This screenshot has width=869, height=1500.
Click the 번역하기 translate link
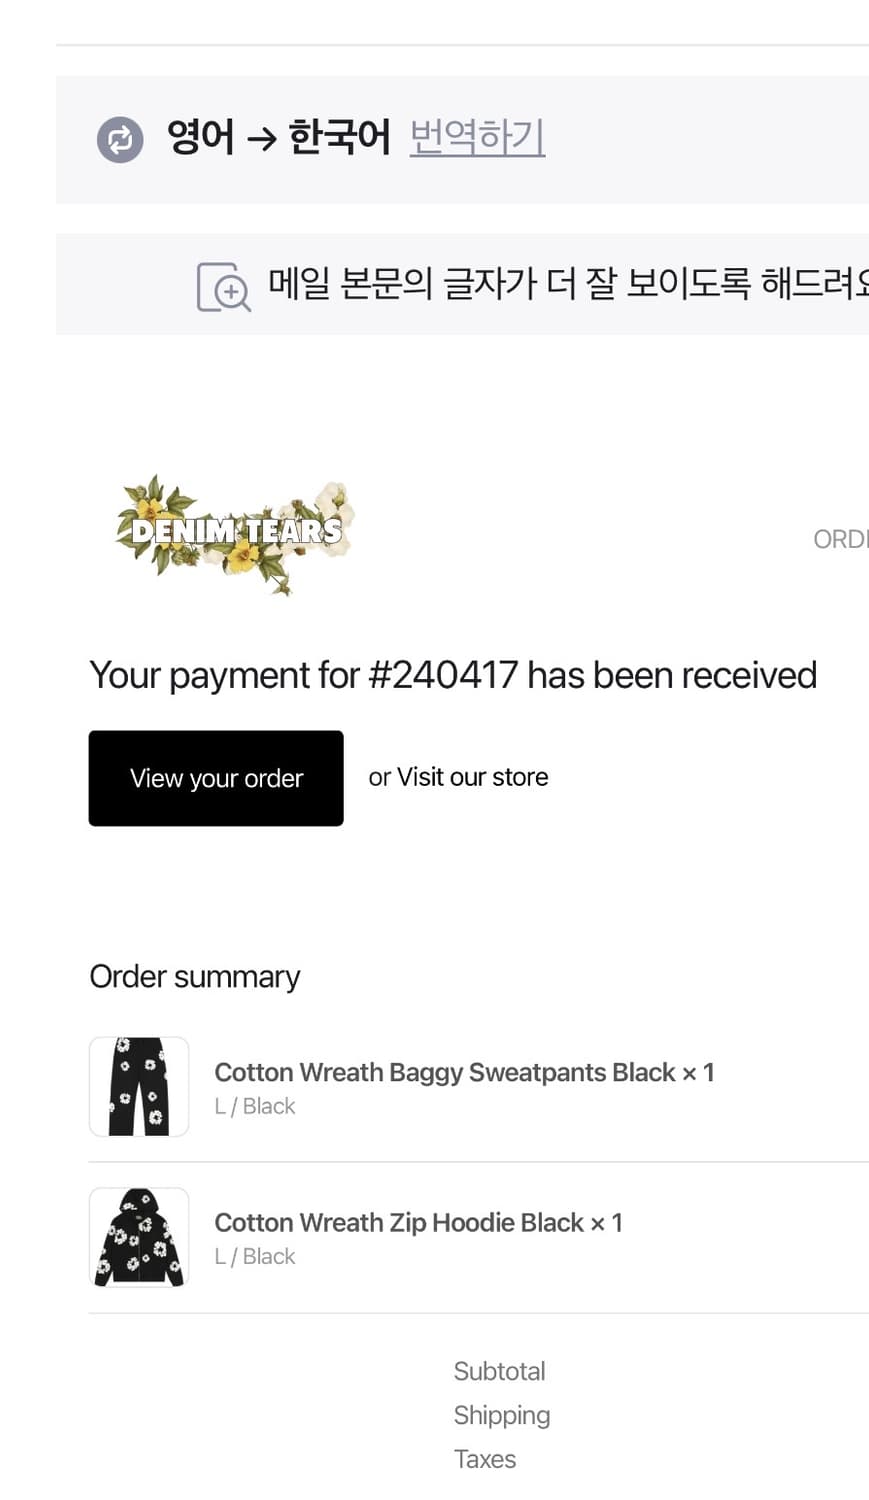tap(477, 137)
